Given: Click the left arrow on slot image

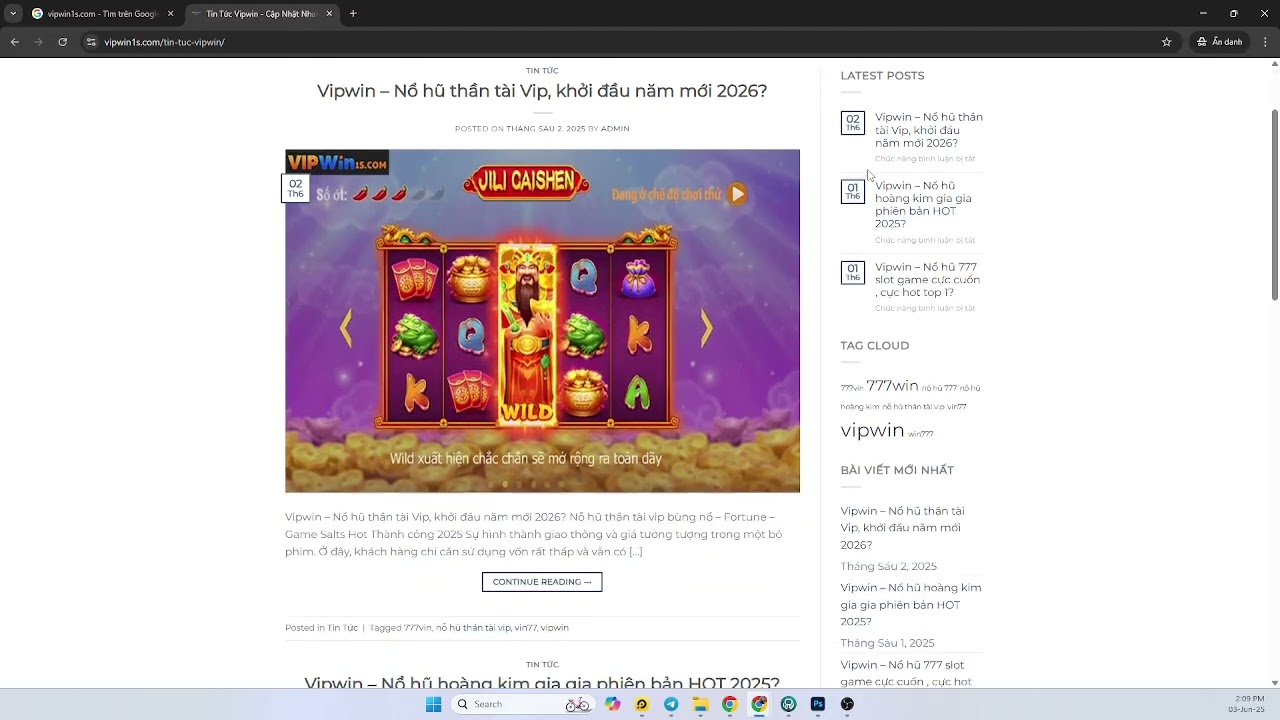Looking at the screenshot, I should [x=346, y=328].
